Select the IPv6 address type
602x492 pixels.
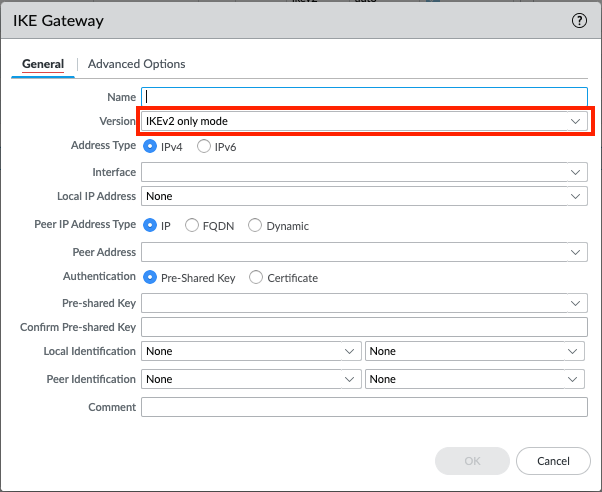pyautogui.click(x=205, y=147)
